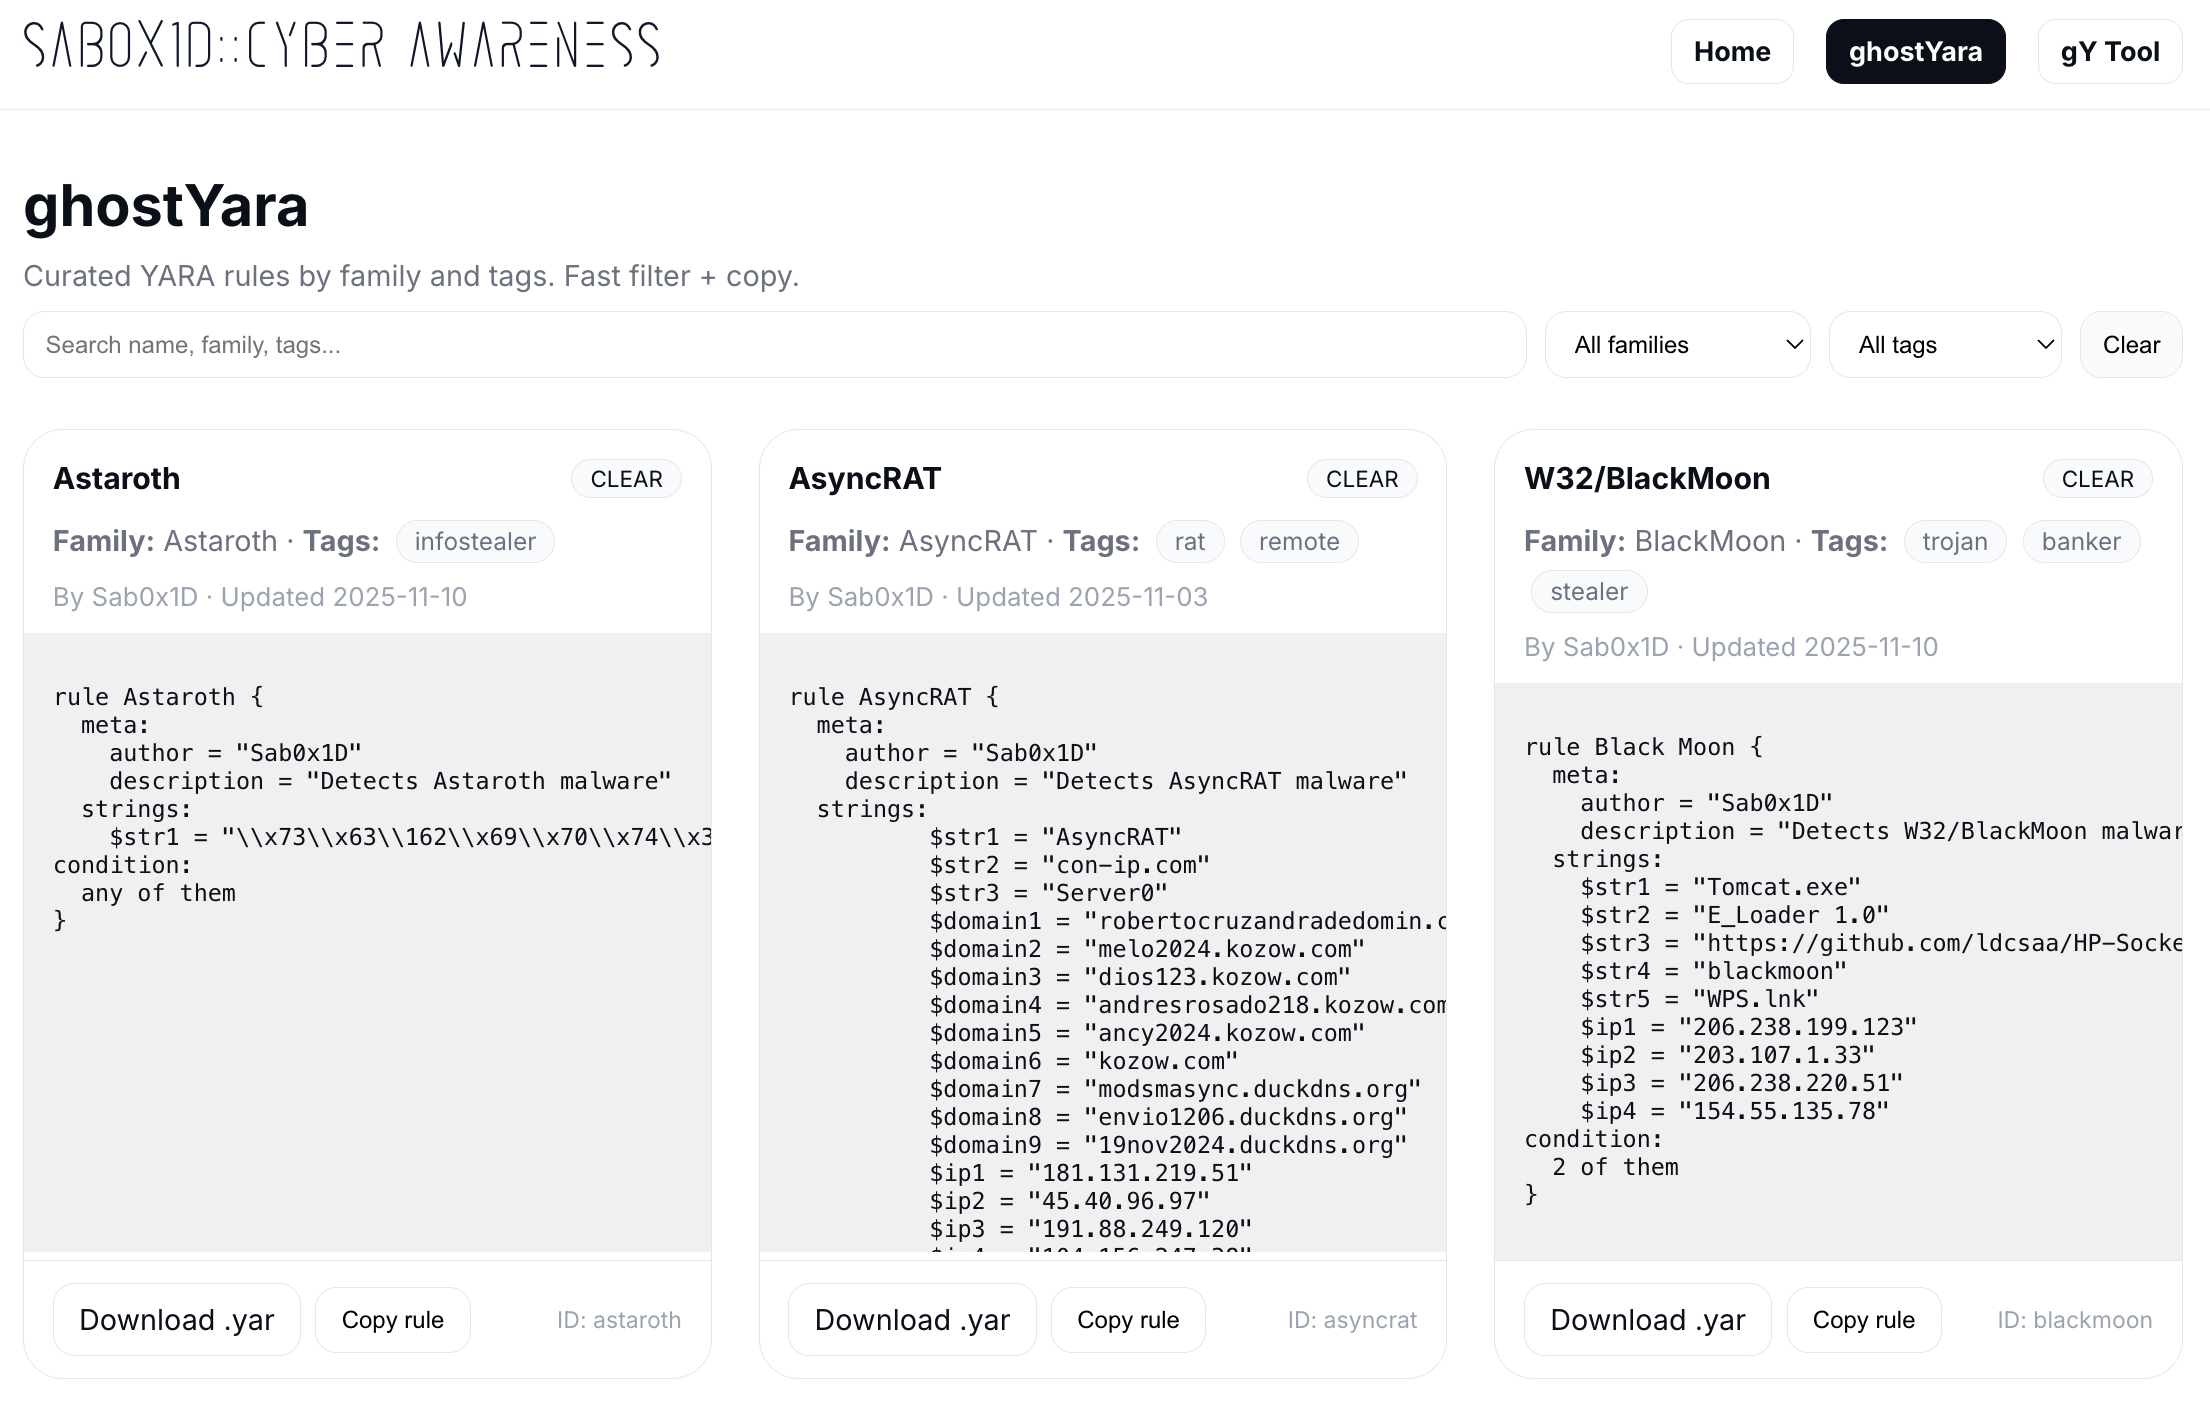Filter by the banker tag chip
Screen dimensions: 2210x1406
click(x=2080, y=542)
